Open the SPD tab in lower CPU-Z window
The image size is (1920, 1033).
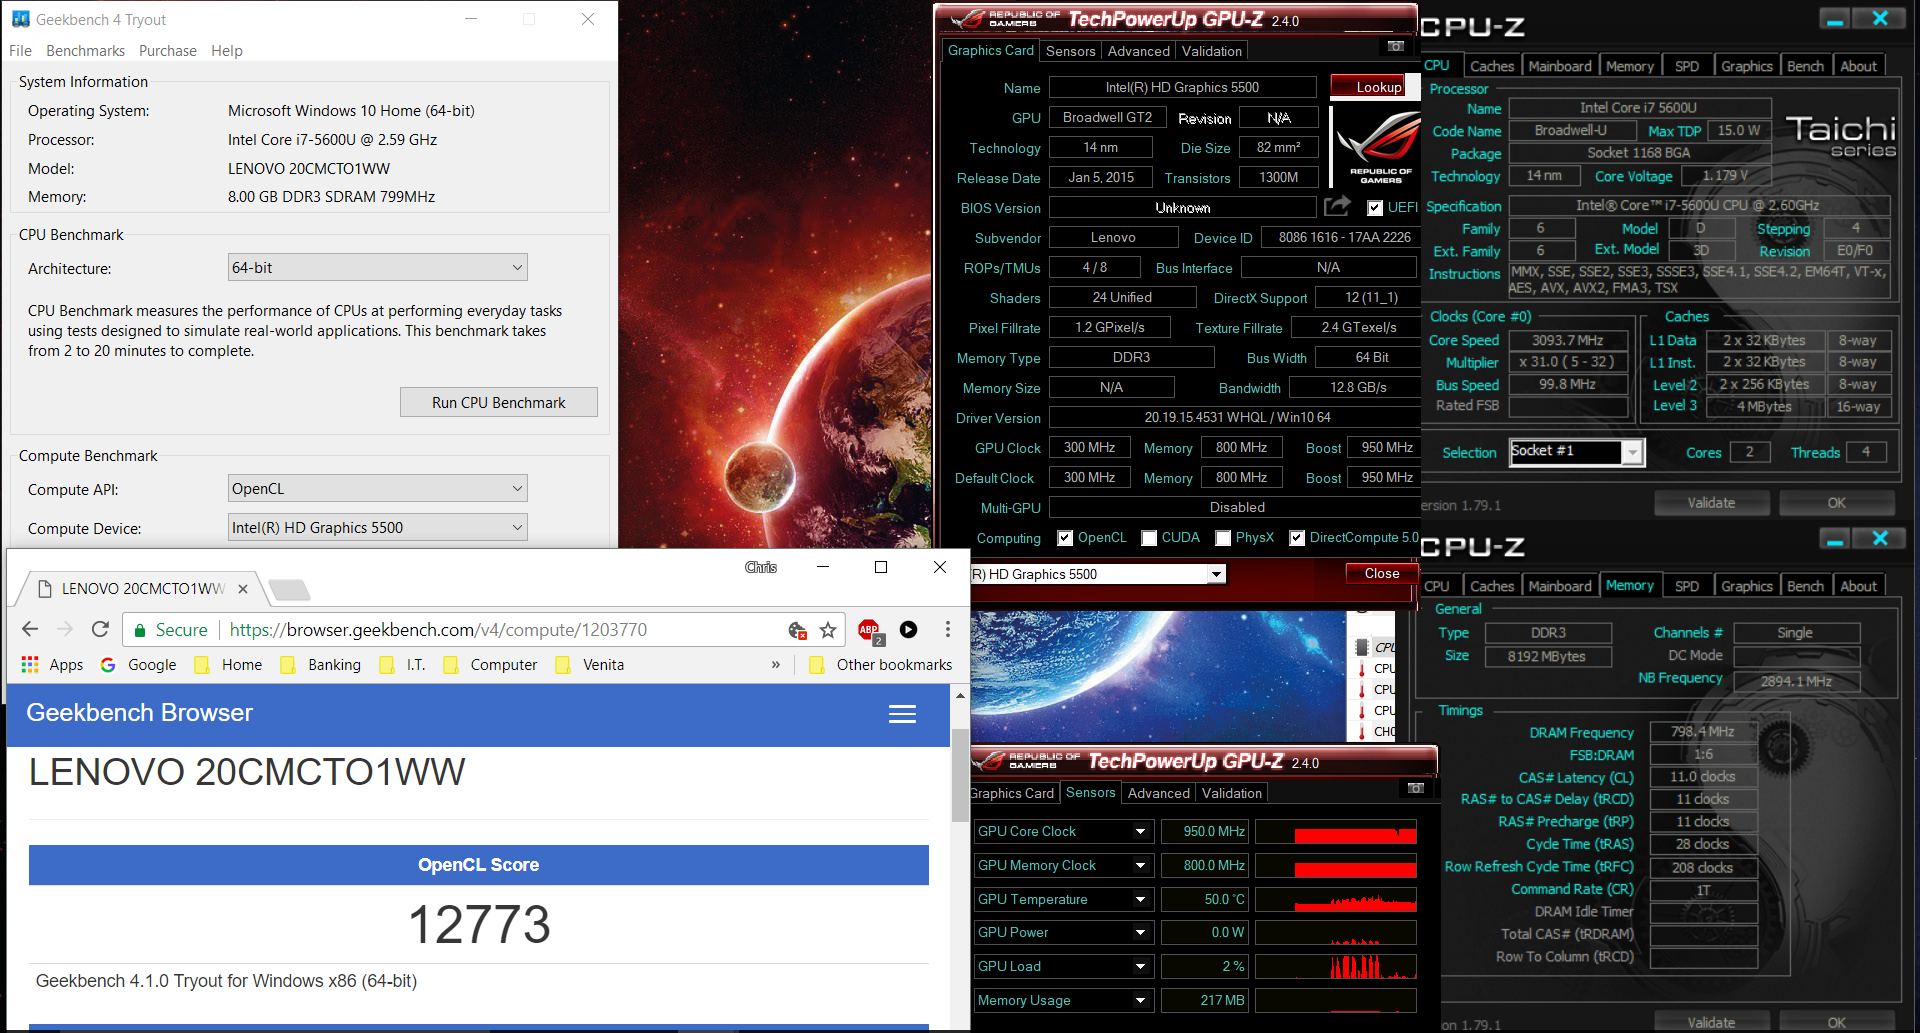click(1687, 586)
